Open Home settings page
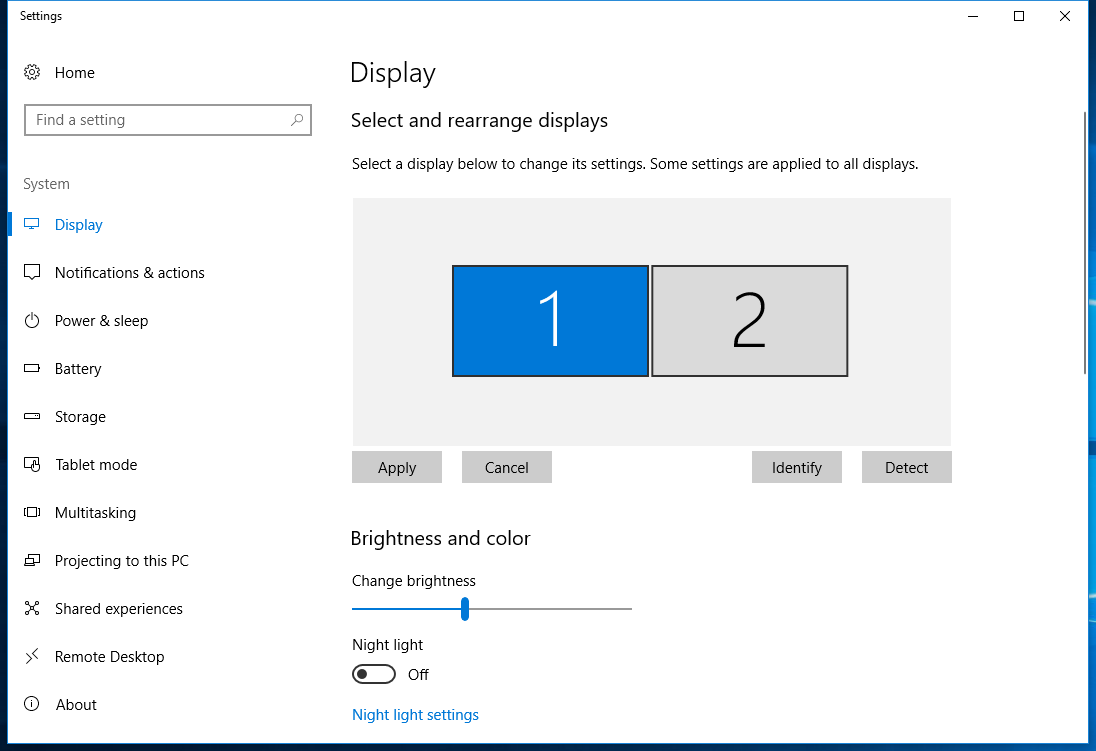The image size is (1096, 751). 74,73
